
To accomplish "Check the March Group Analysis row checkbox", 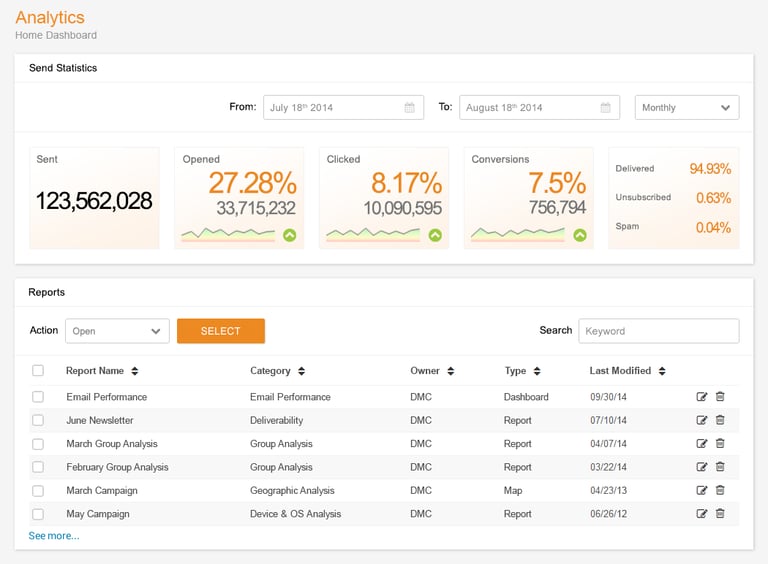I will pos(38,444).
